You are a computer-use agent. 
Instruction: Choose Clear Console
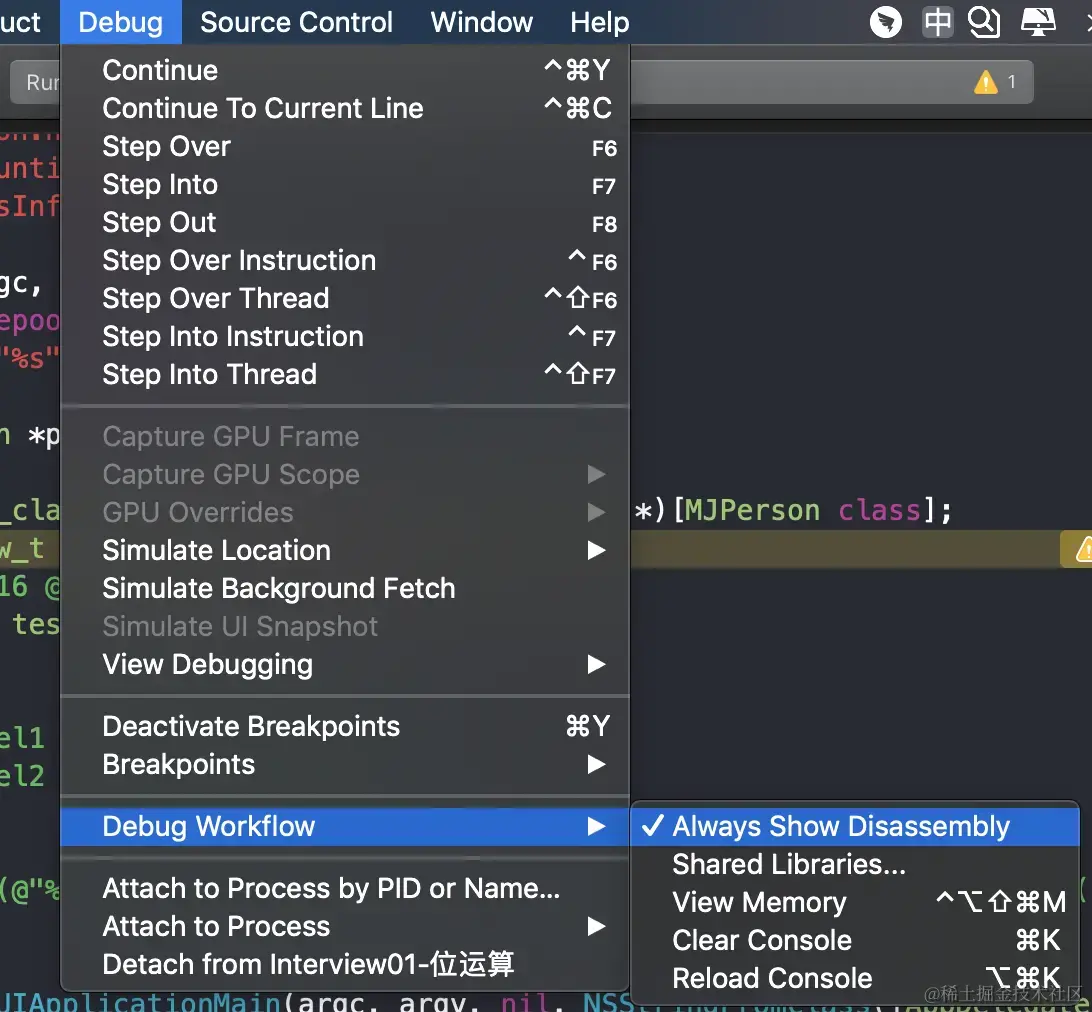pyautogui.click(x=855, y=940)
